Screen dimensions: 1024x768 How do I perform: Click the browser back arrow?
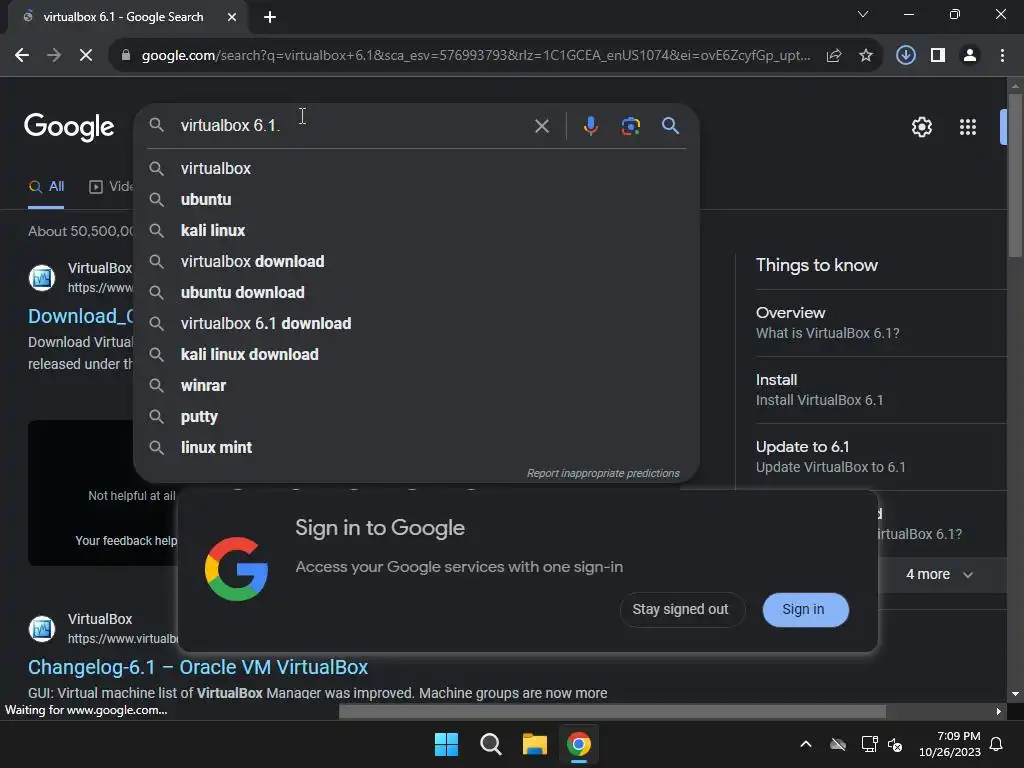pyautogui.click(x=22, y=56)
